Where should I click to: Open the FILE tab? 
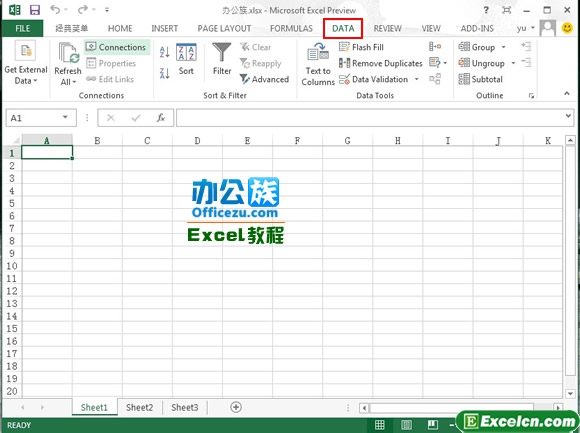click(23, 28)
